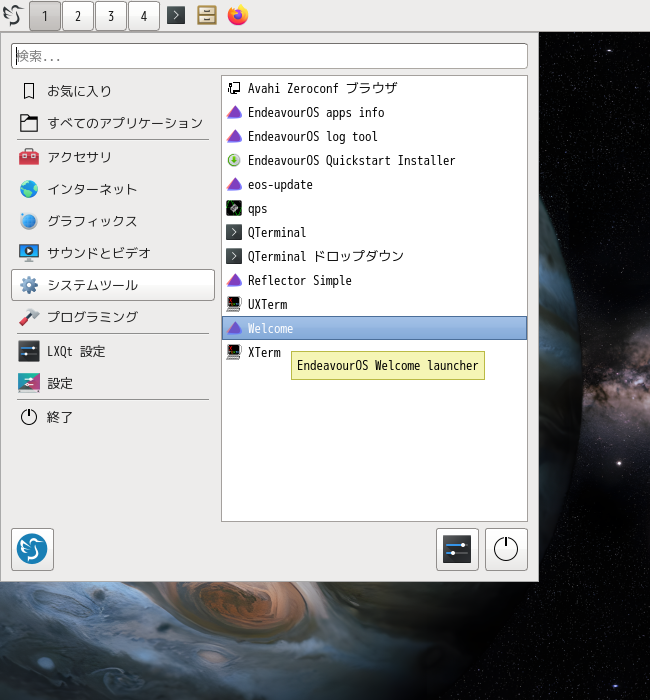Screen dimensions: 650x700
Task: Expand the LXQt 設定 submenu
Action: 76,351
